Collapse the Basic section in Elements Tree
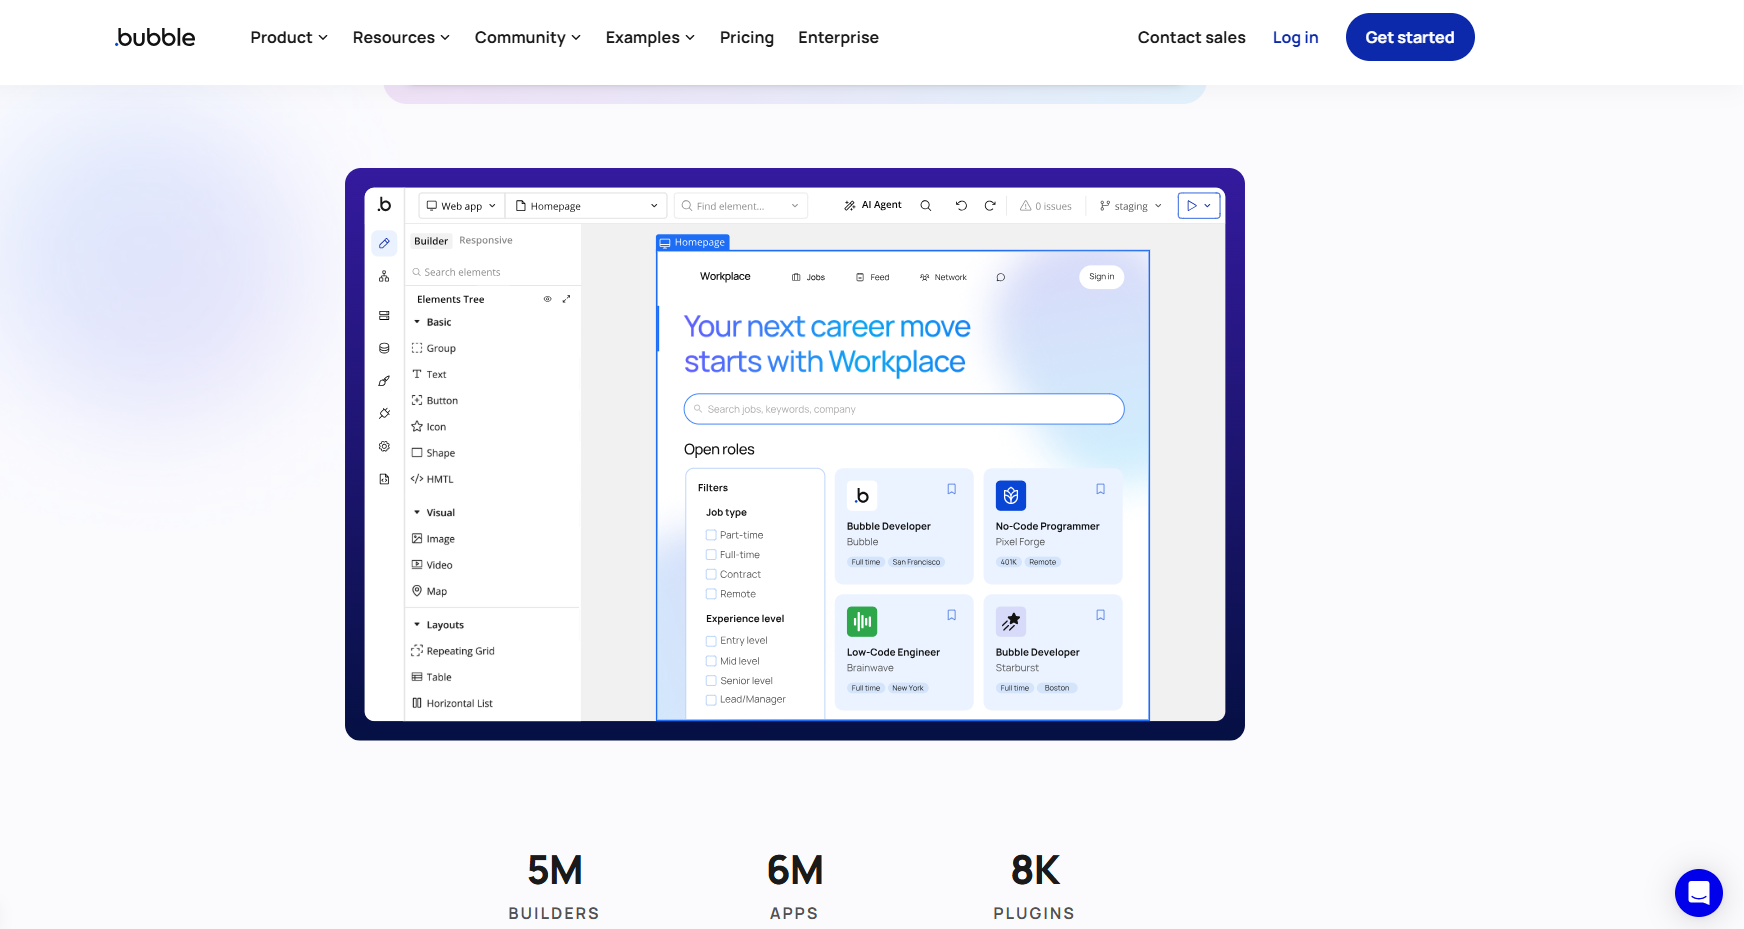1744x929 pixels. pyautogui.click(x=417, y=322)
